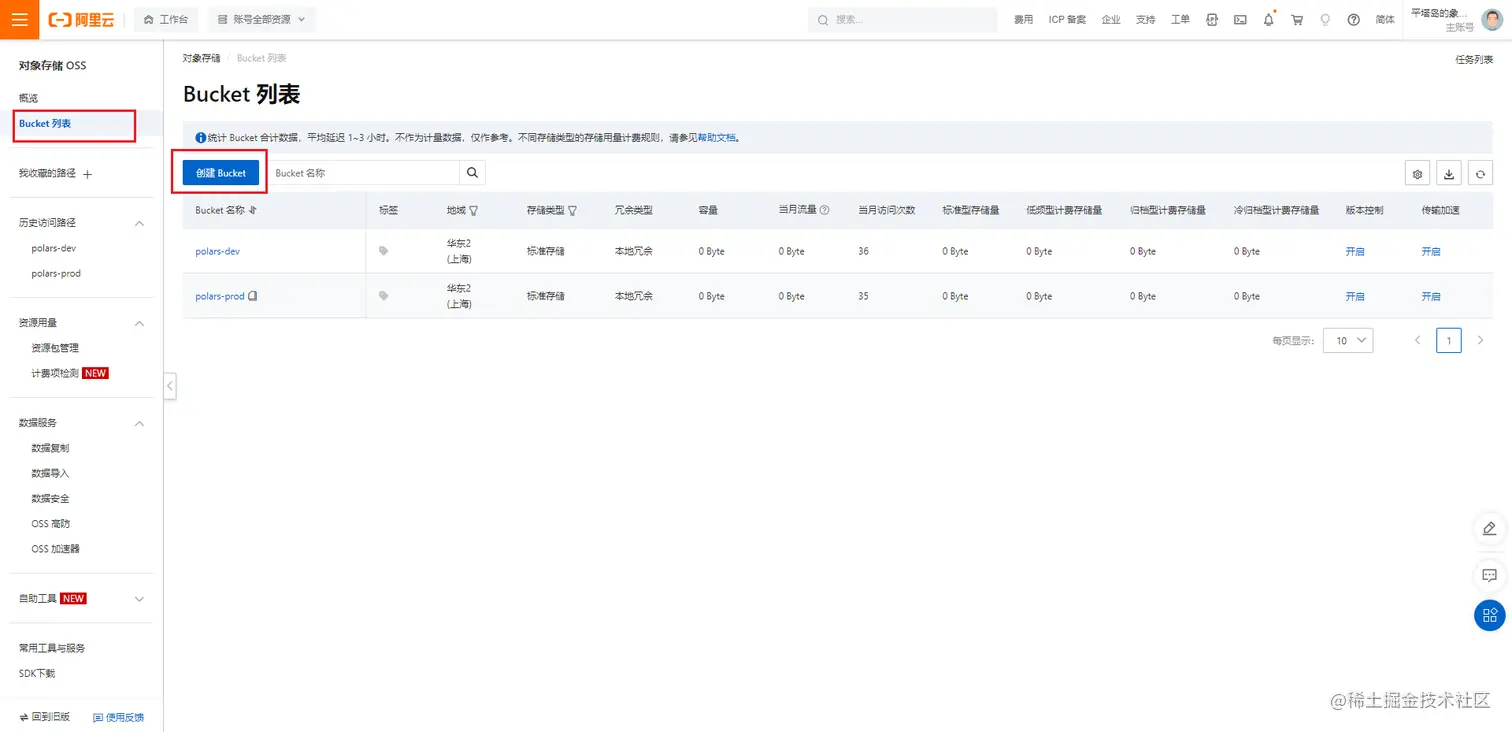Open the 工单 menu
Screen dimensions: 1512x732
pos(1180,20)
